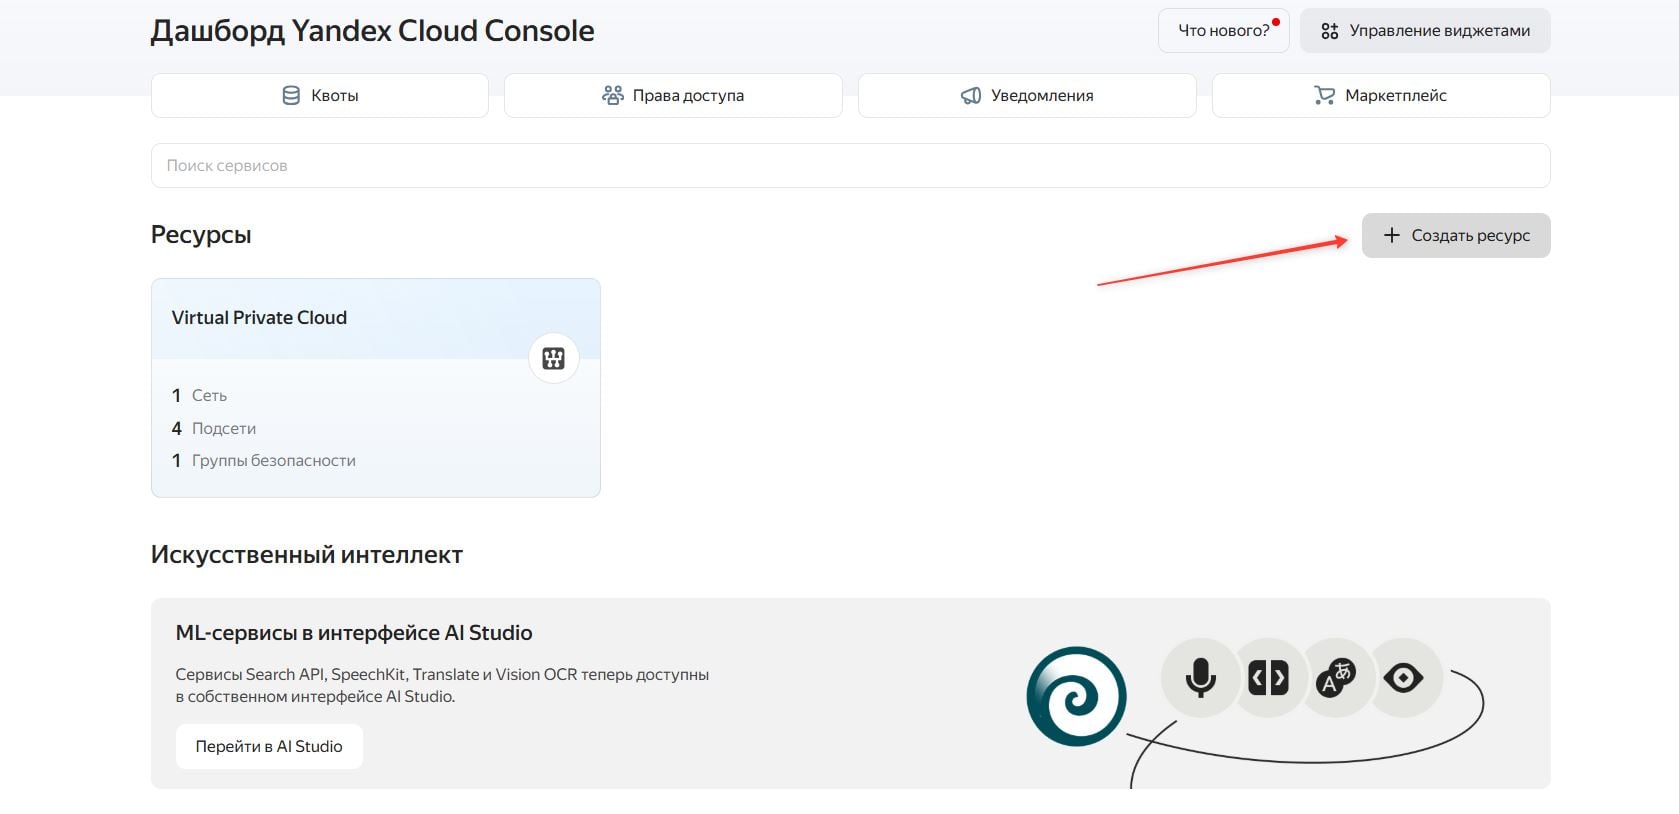Open the Квоты section
This screenshot has width=1679, height=814.
319,96
